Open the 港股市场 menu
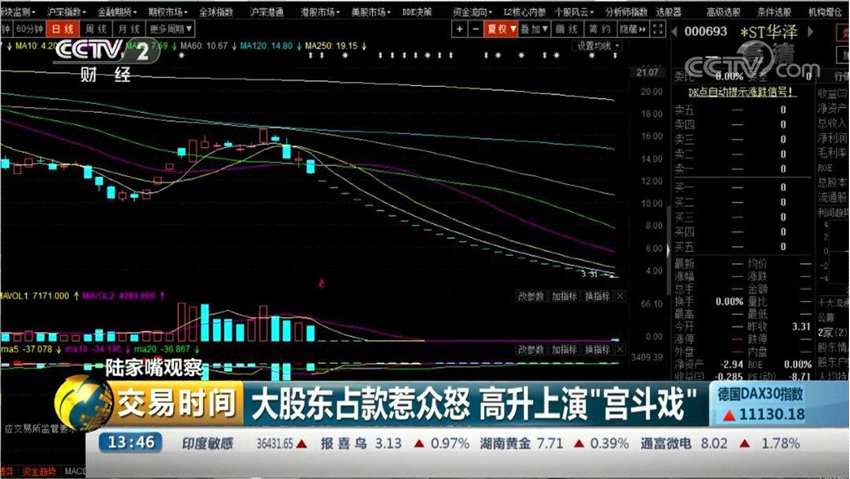The width and height of the screenshot is (850, 479). click(320, 11)
